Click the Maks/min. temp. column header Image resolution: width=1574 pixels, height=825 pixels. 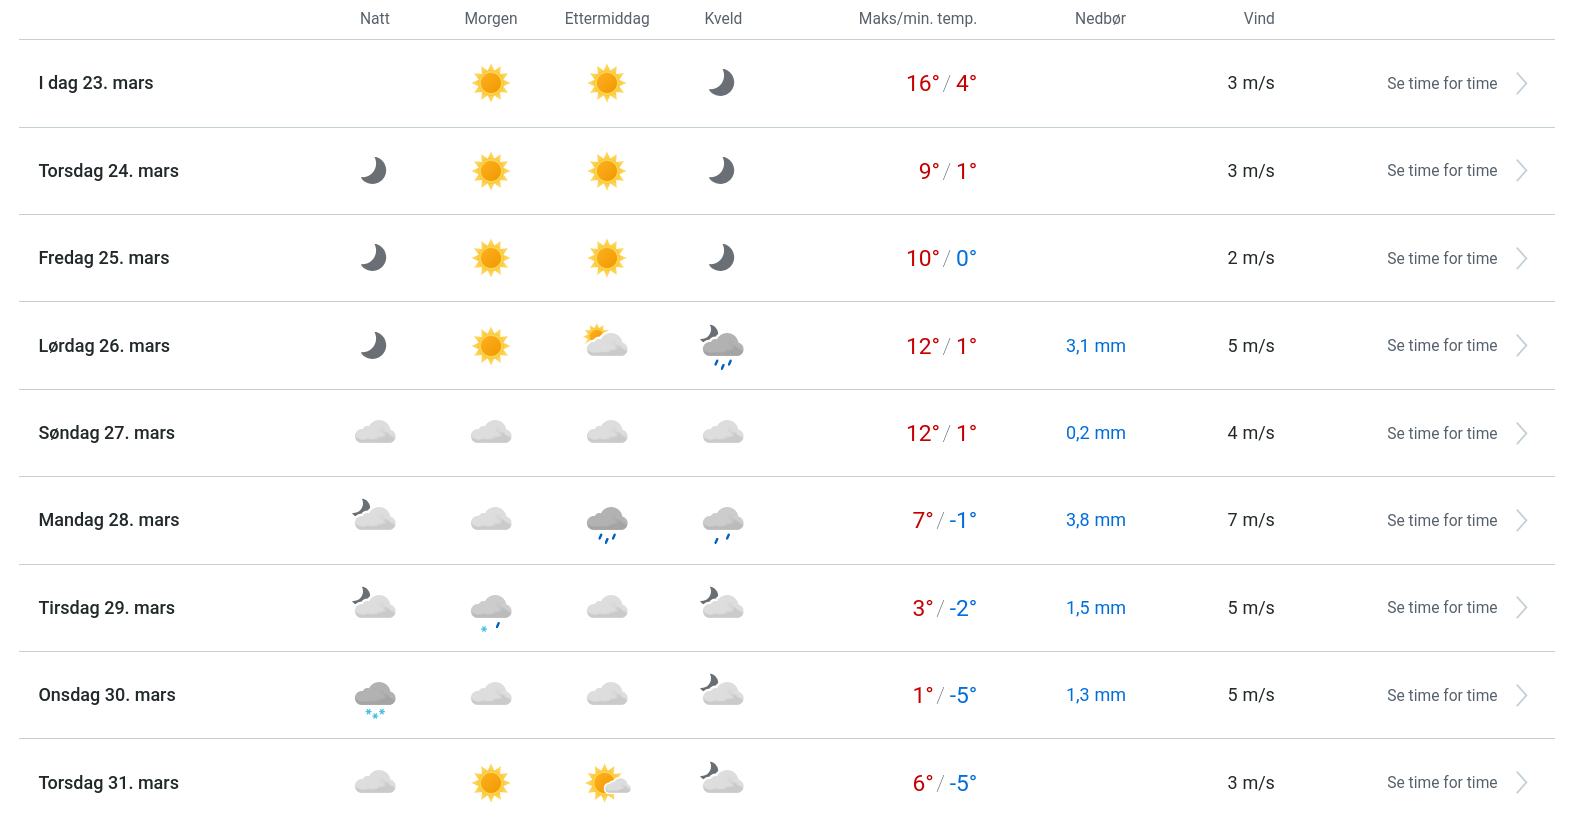[x=917, y=19]
